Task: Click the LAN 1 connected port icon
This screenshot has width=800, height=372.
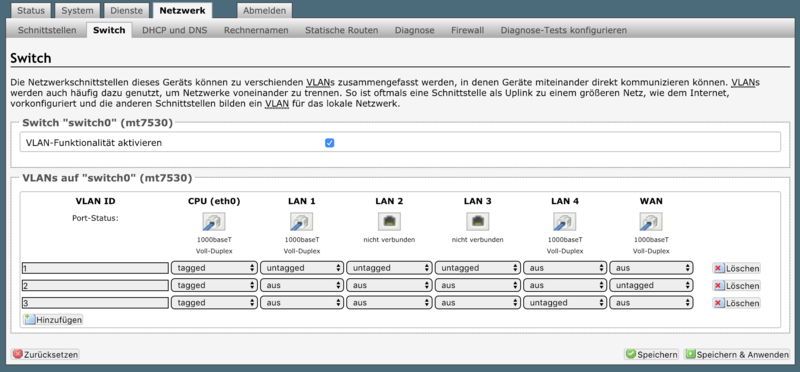Action: [302, 221]
